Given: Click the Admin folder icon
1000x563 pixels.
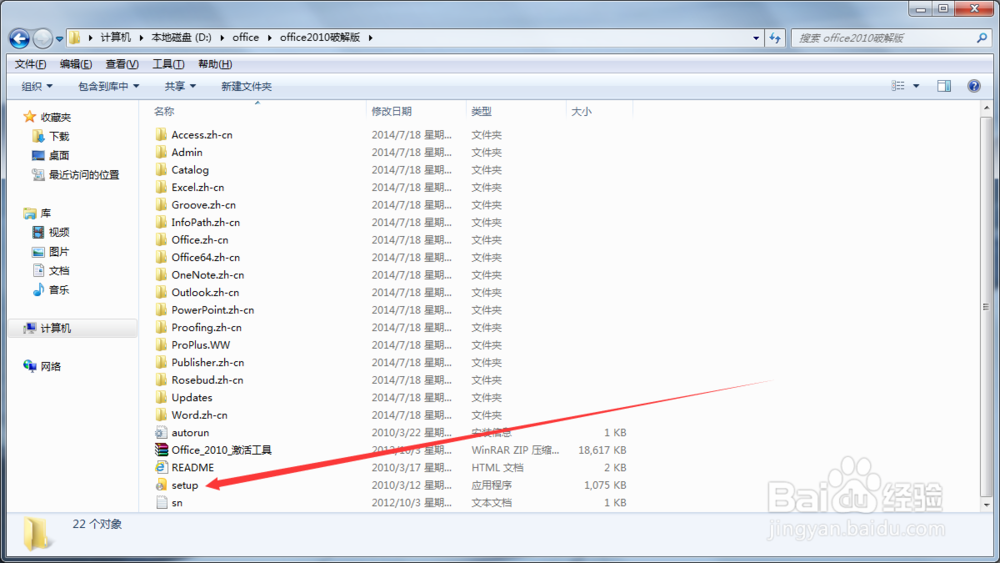Looking at the screenshot, I should tap(161, 152).
